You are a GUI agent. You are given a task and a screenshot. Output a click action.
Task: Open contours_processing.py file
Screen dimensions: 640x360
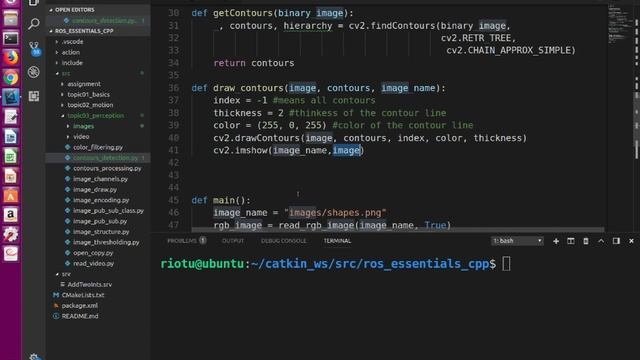pyautogui.click(x=107, y=168)
